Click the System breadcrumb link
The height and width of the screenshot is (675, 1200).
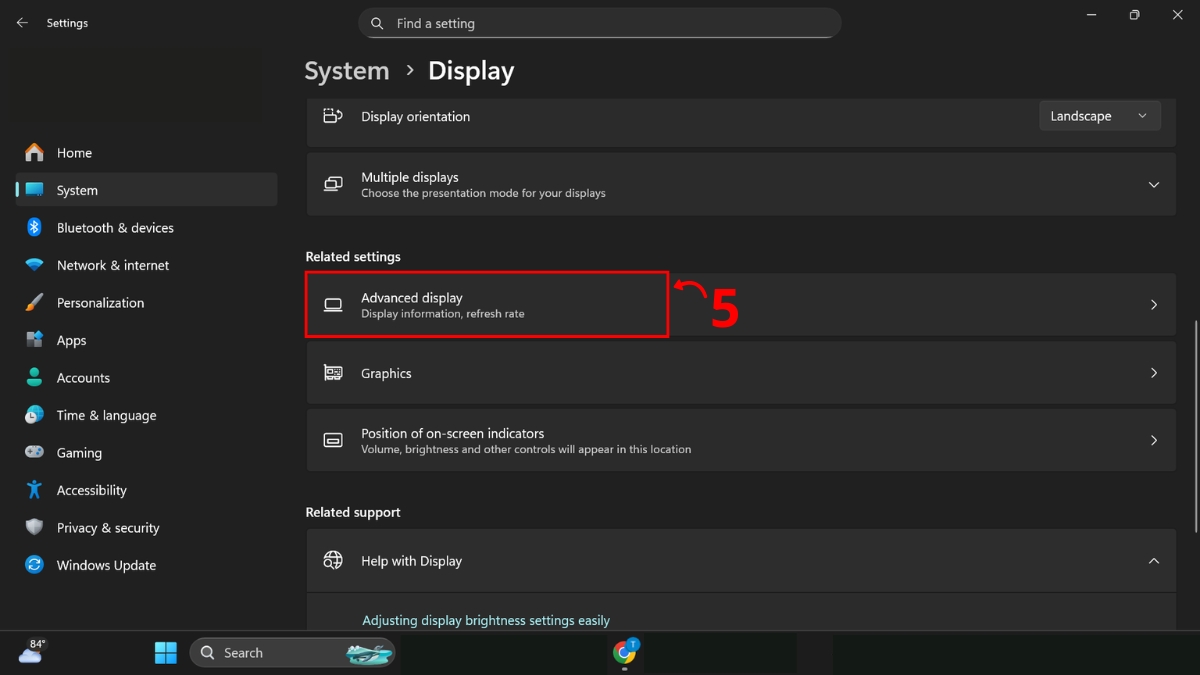[x=347, y=71]
